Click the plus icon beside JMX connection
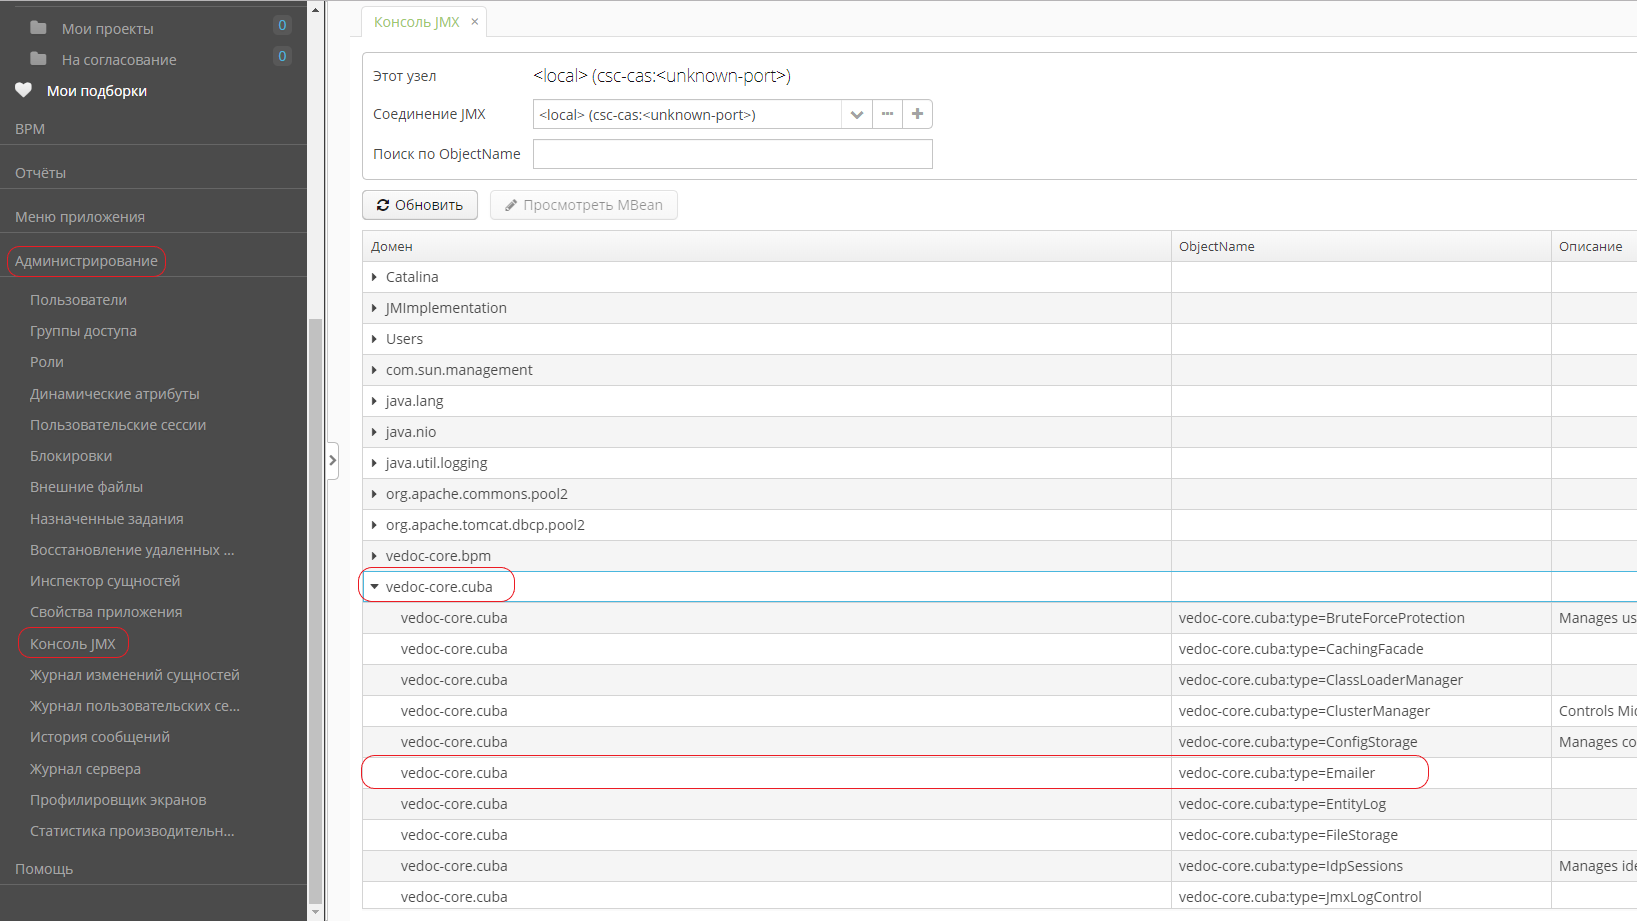The width and height of the screenshot is (1637, 921). pos(917,114)
